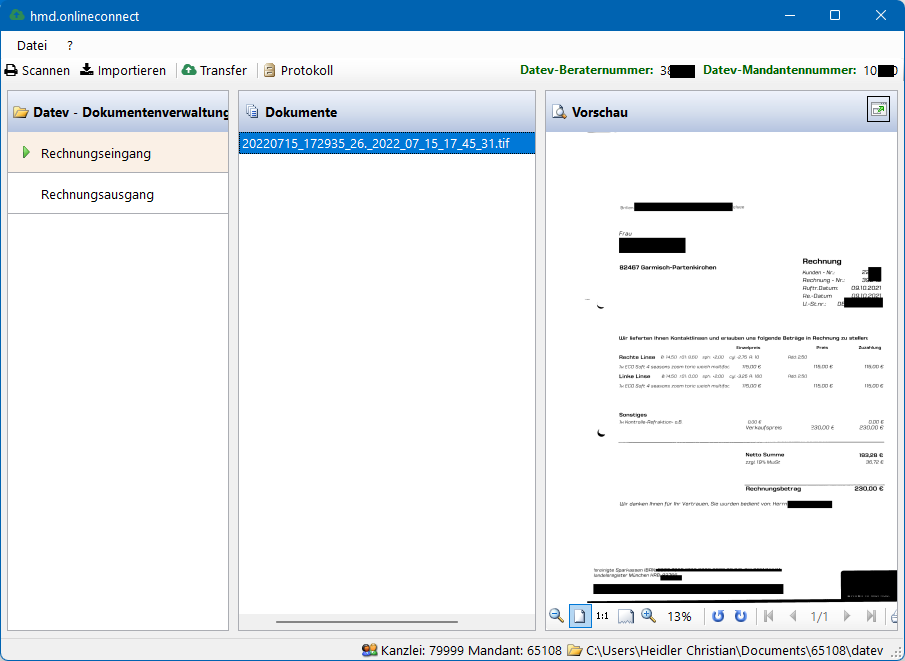Click the 13% zoom level control

(678, 616)
